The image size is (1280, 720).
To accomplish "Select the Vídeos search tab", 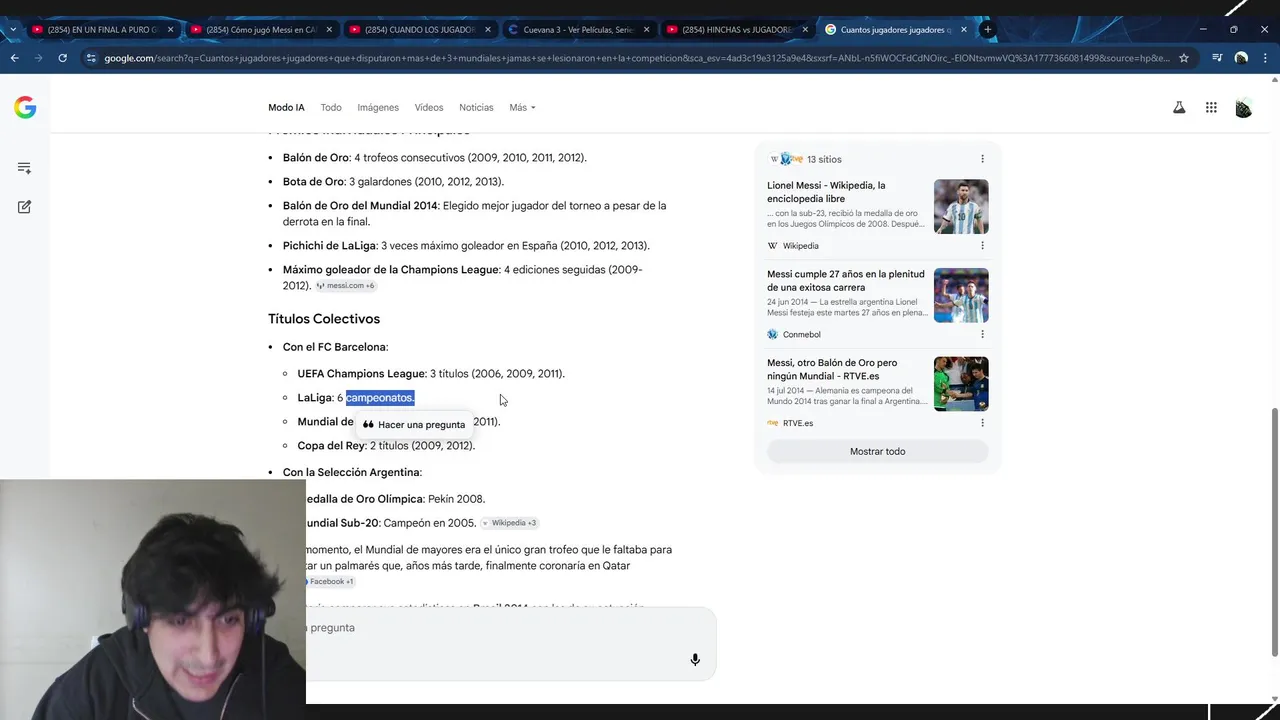I will [429, 108].
